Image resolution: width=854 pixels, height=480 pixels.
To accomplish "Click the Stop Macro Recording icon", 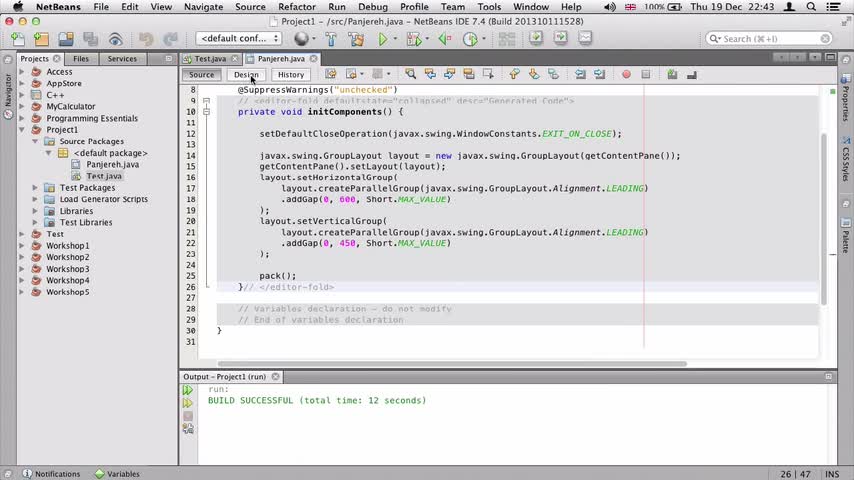I will click(645, 74).
